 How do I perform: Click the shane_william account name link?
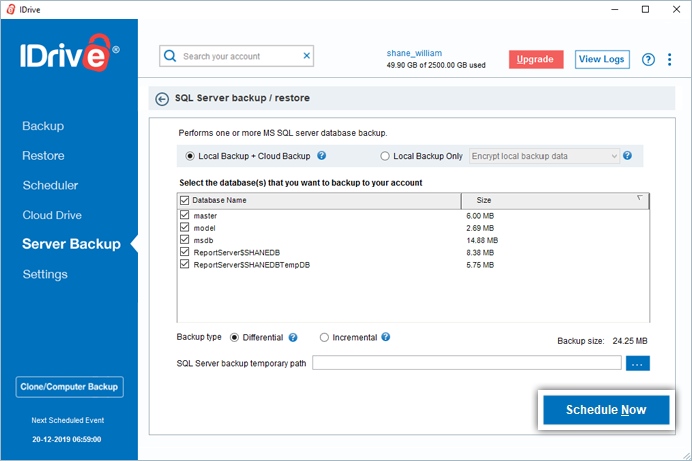[x=414, y=53]
